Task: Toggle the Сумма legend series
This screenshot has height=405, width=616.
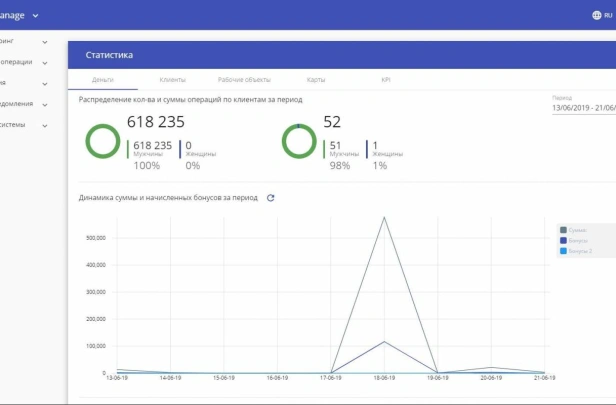Action: (574, 230)
